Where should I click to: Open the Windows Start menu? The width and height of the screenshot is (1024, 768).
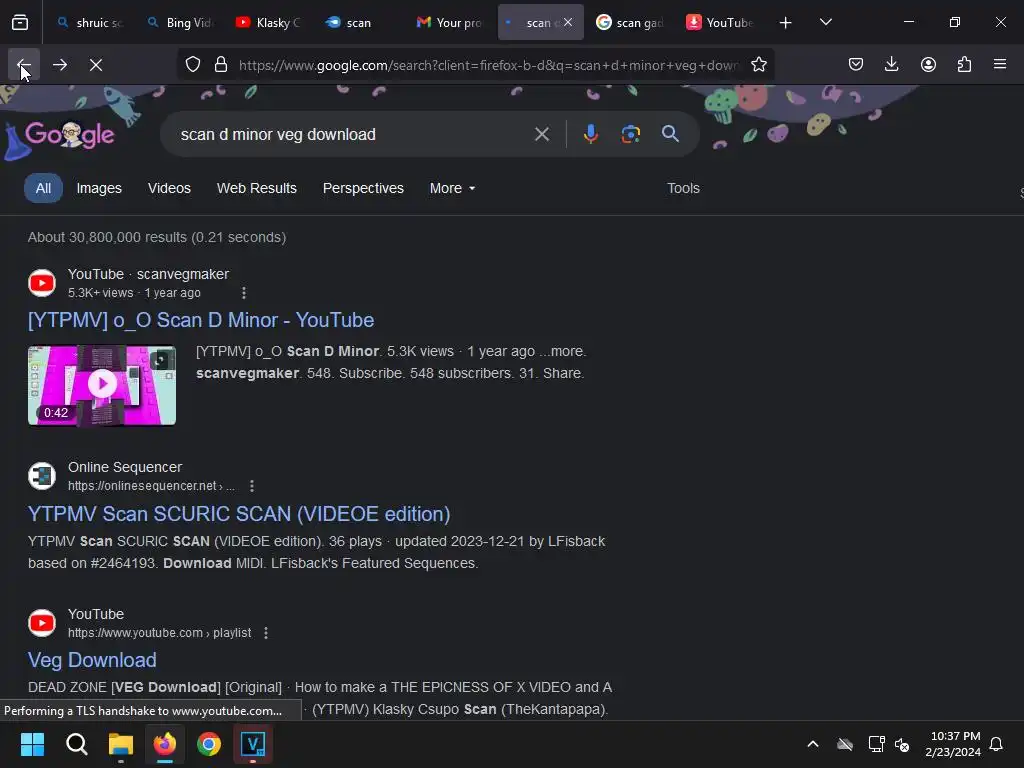tap(32, 744)
